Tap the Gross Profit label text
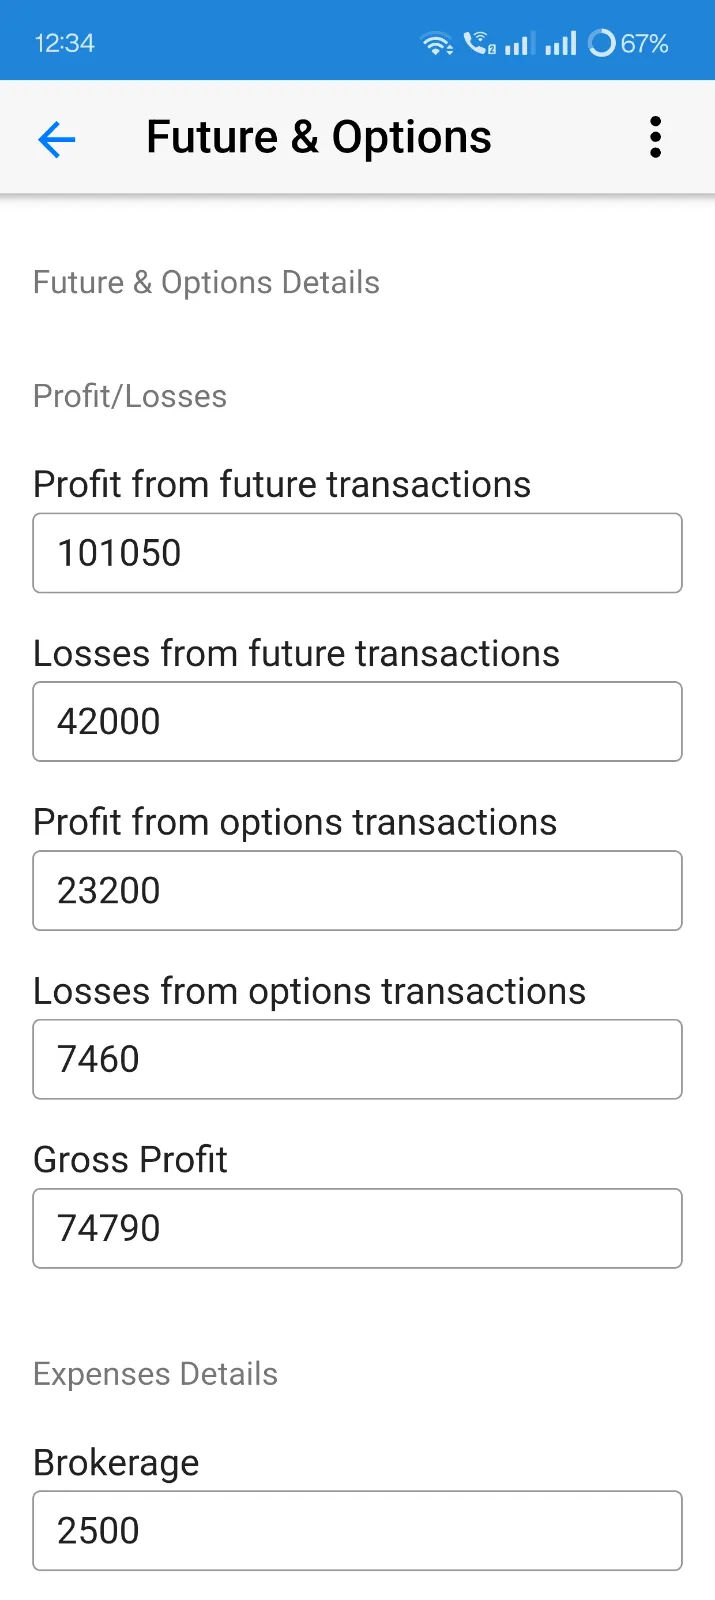Viewport: 715px width, 1600px height. pos(130,1159)
